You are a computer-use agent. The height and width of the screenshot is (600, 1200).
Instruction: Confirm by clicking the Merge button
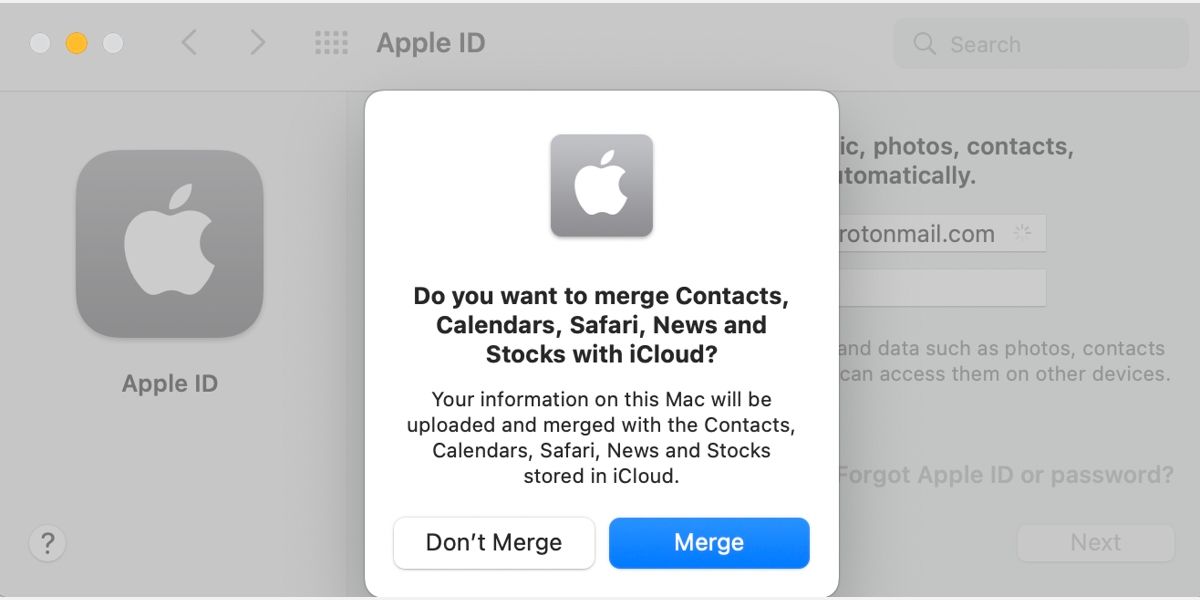click(x=709, y=542)
